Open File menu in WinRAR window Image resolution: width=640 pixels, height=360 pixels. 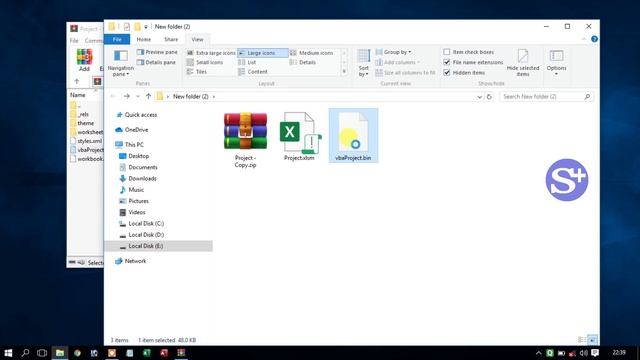coord(74,41)
